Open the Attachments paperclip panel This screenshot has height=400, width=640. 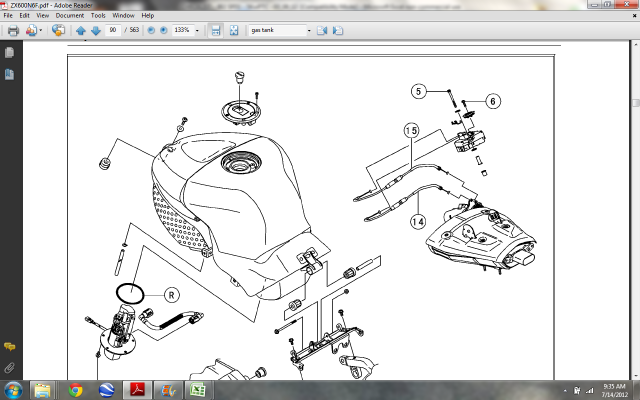(x=8, y=367)
